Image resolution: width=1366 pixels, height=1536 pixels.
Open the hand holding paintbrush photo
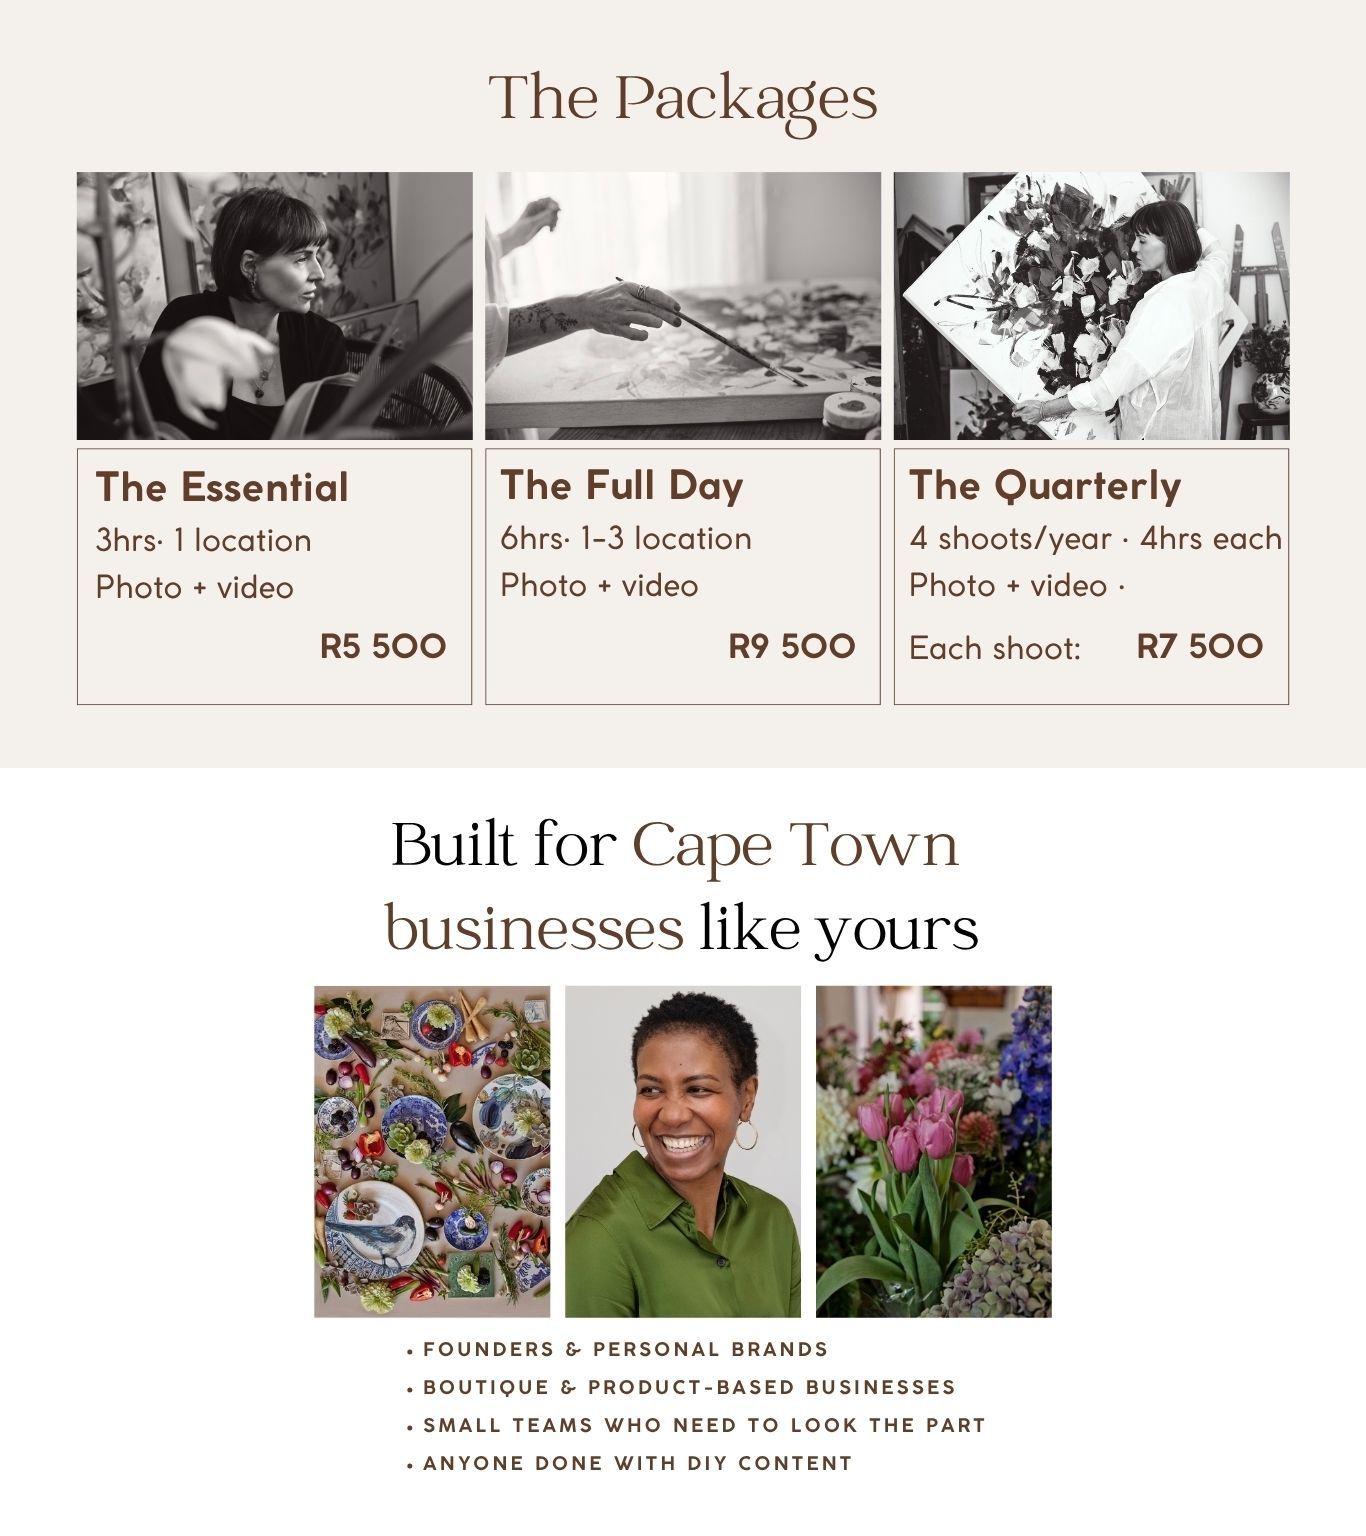(x=683, y=306)
